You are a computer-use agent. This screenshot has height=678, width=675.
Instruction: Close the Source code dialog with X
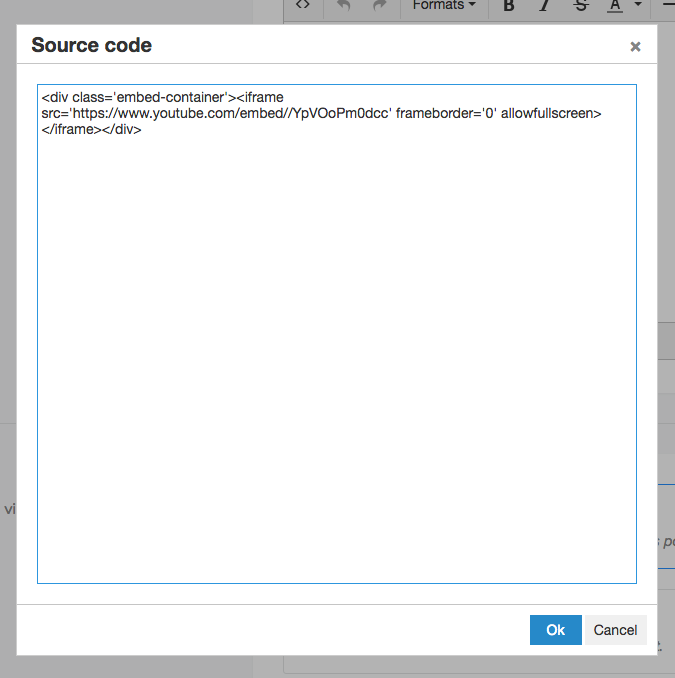635,47
